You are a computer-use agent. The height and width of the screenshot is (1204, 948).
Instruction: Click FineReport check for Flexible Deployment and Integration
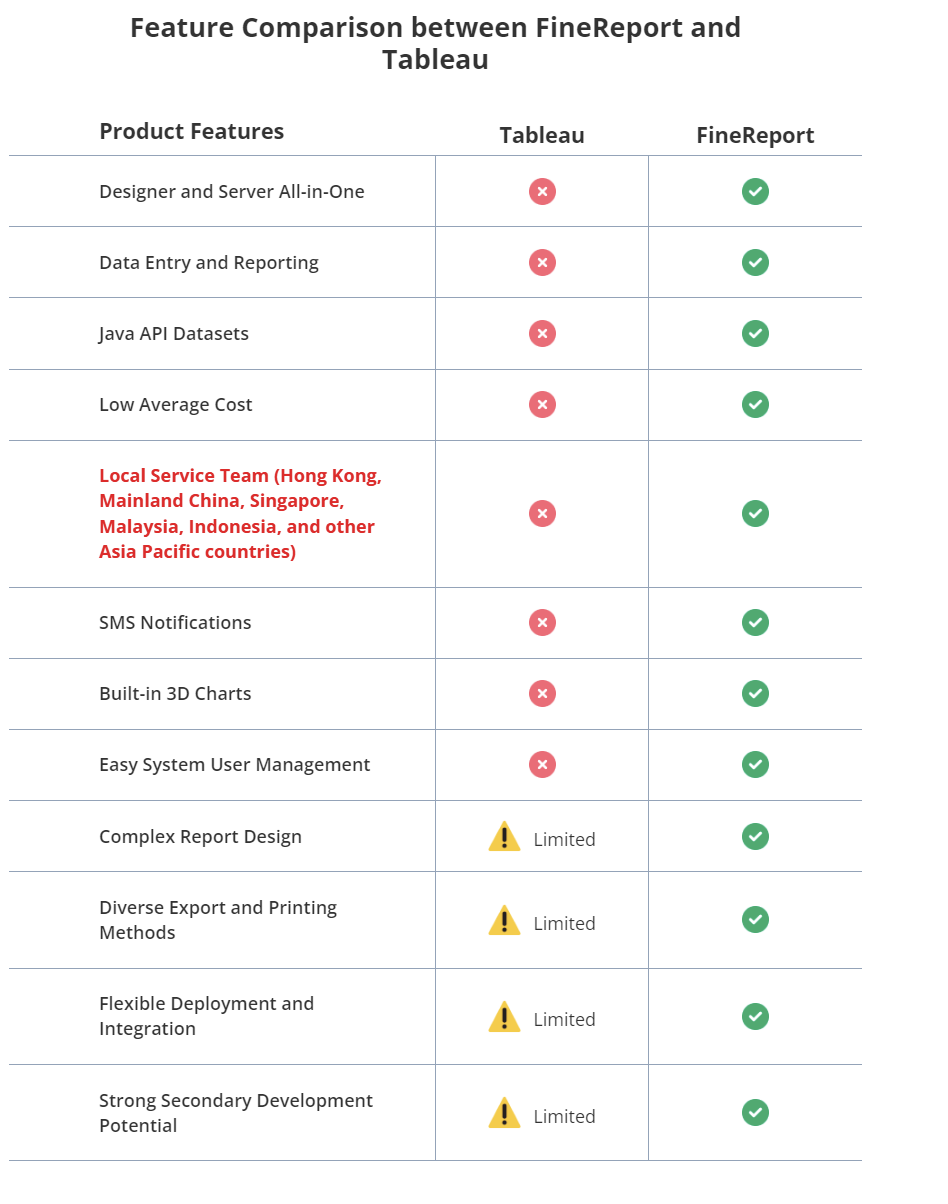click(755, 1016)
